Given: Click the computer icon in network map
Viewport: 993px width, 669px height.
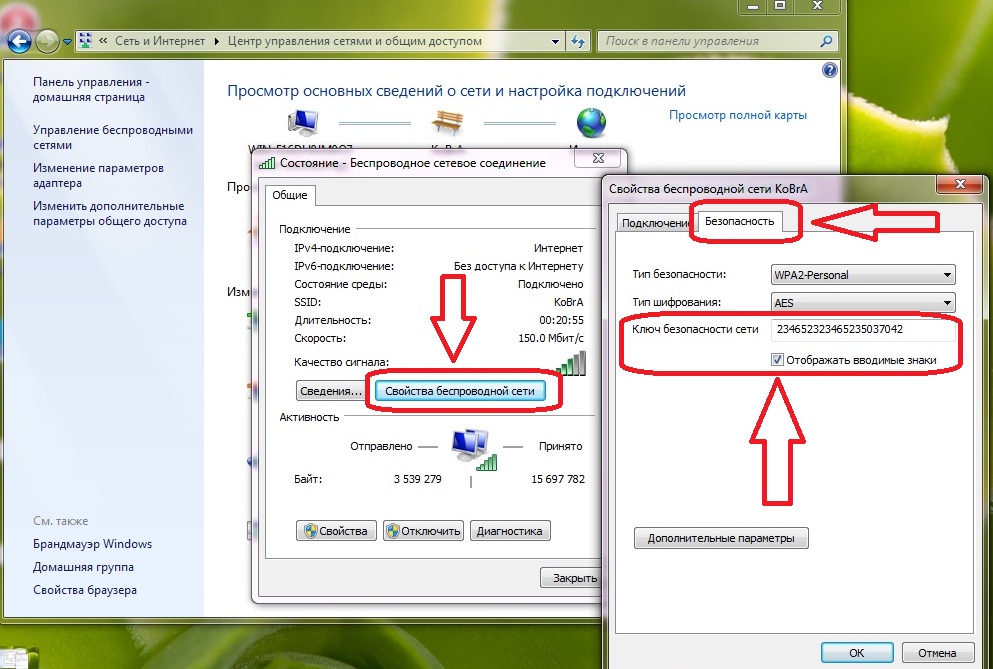Looking at the screenshot, I should 301,124.
